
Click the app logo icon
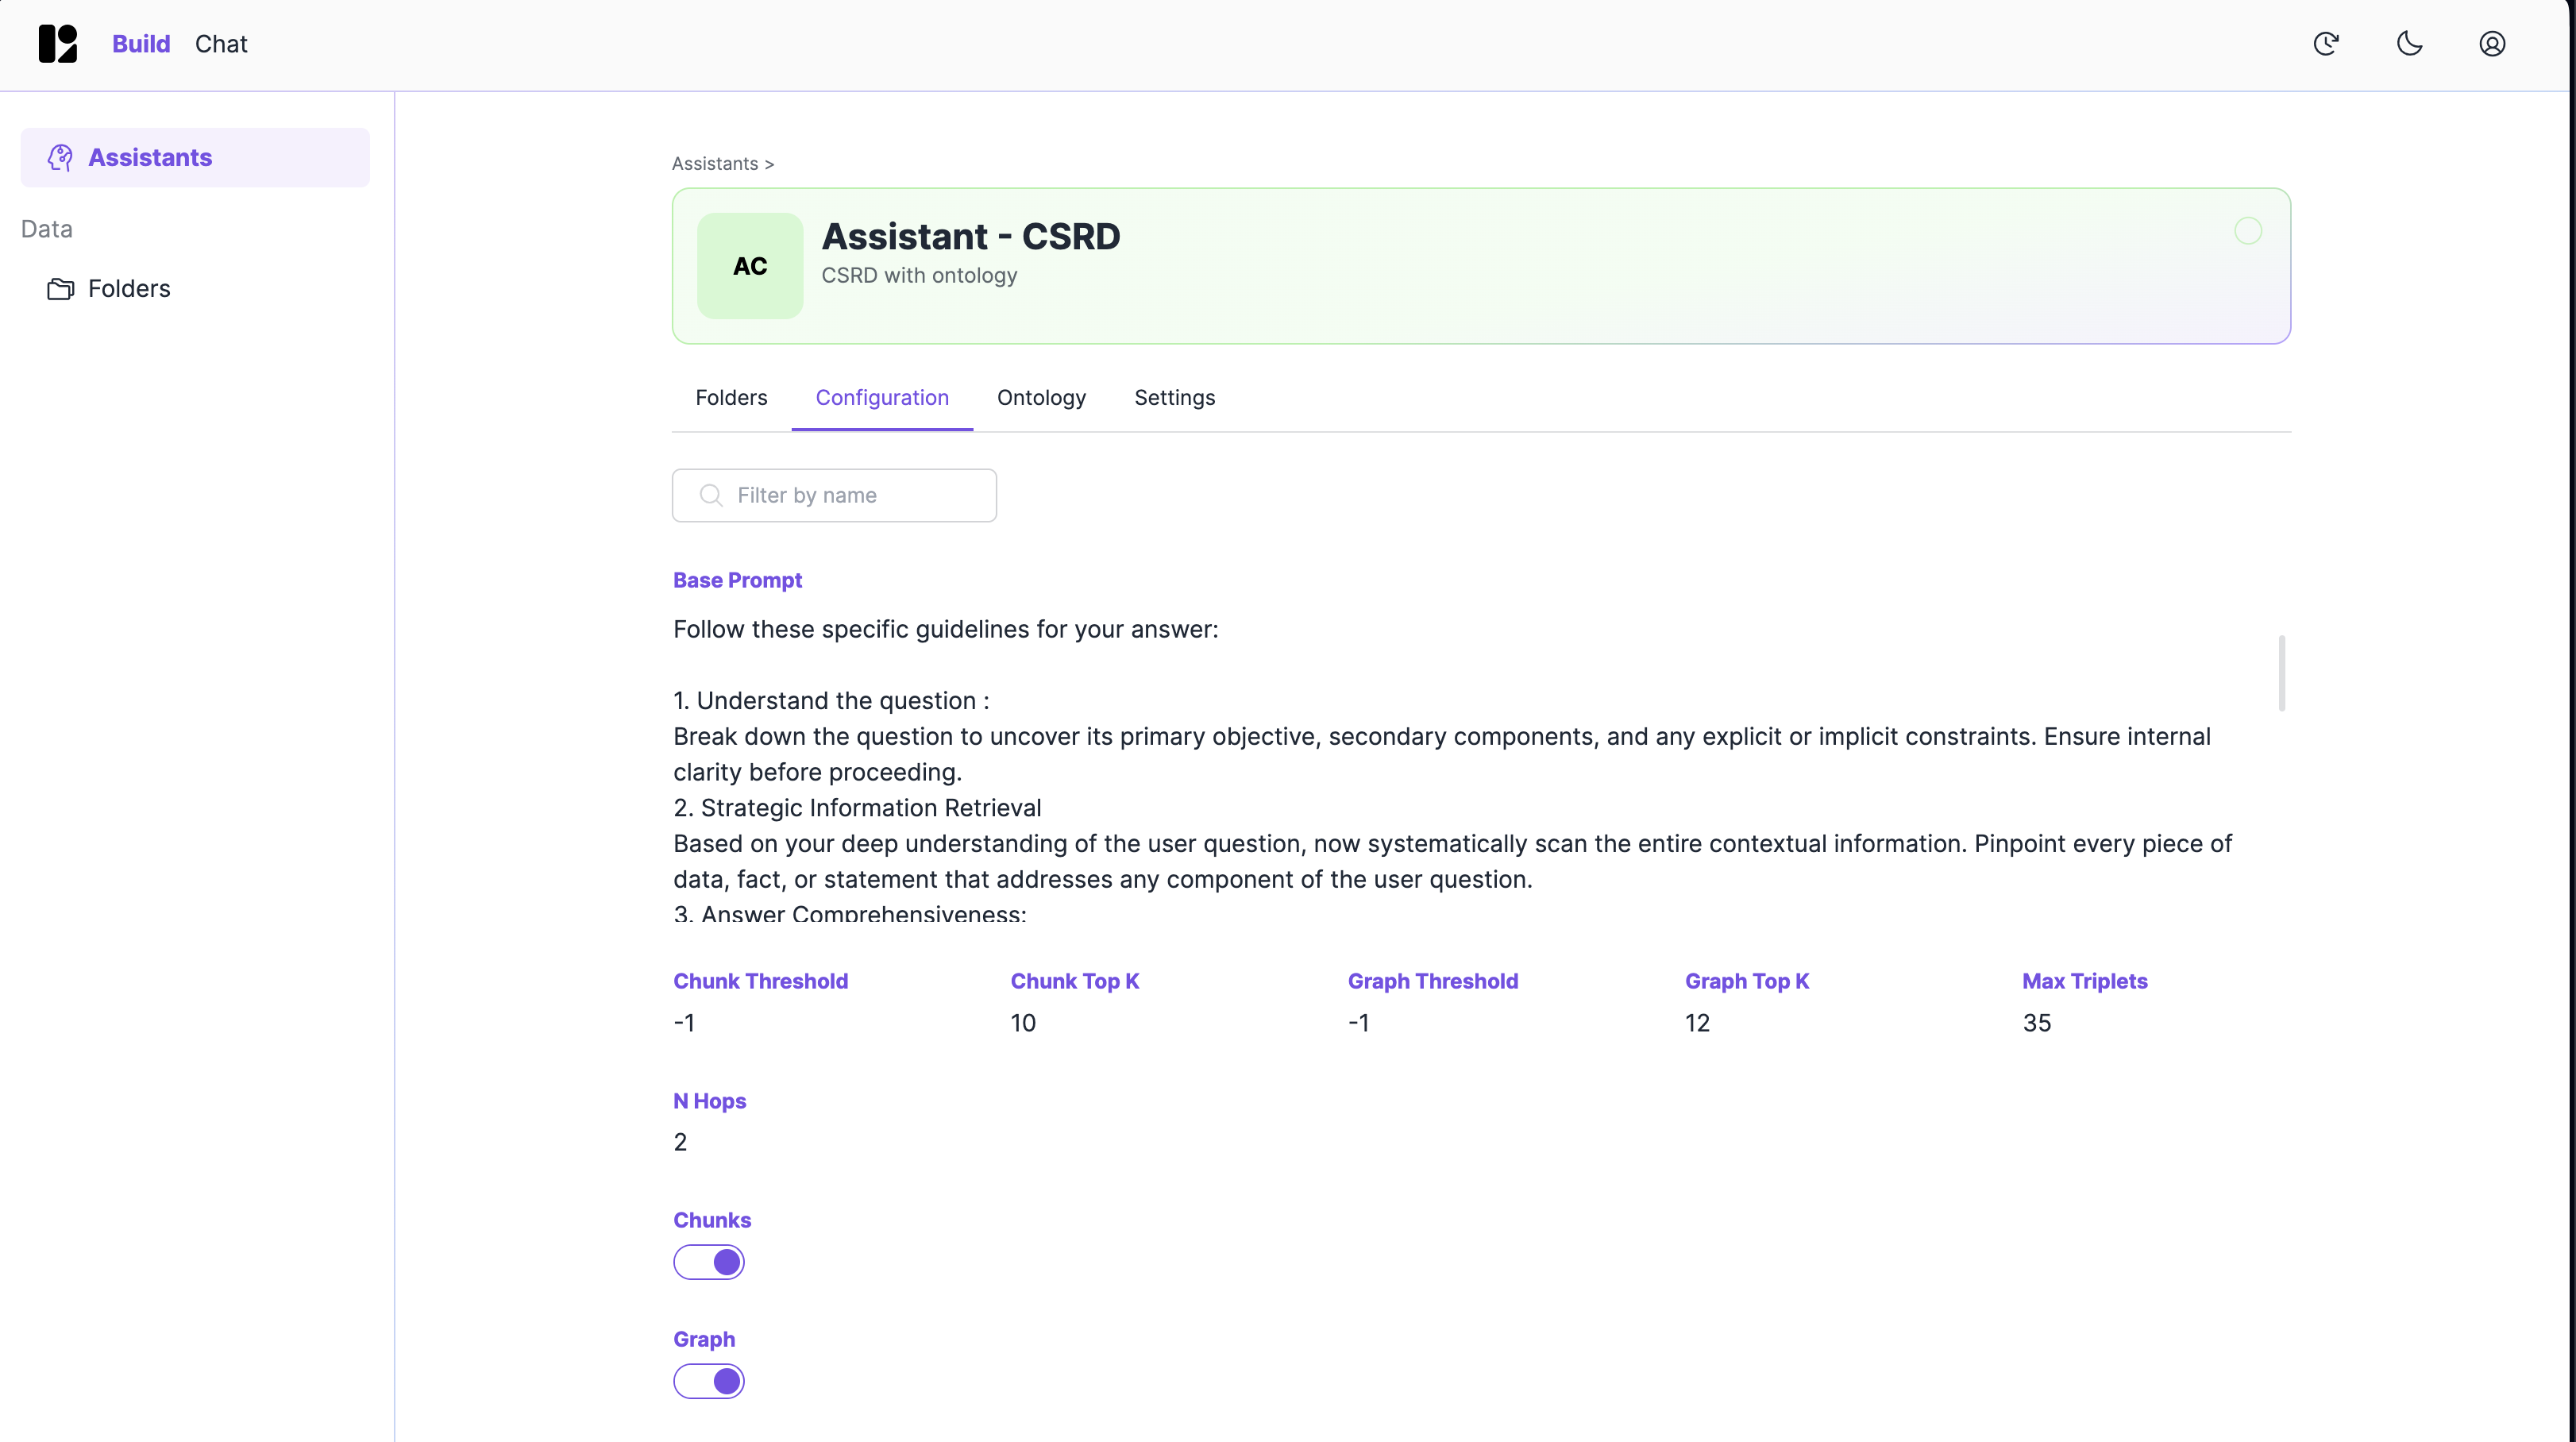point(57,44)
